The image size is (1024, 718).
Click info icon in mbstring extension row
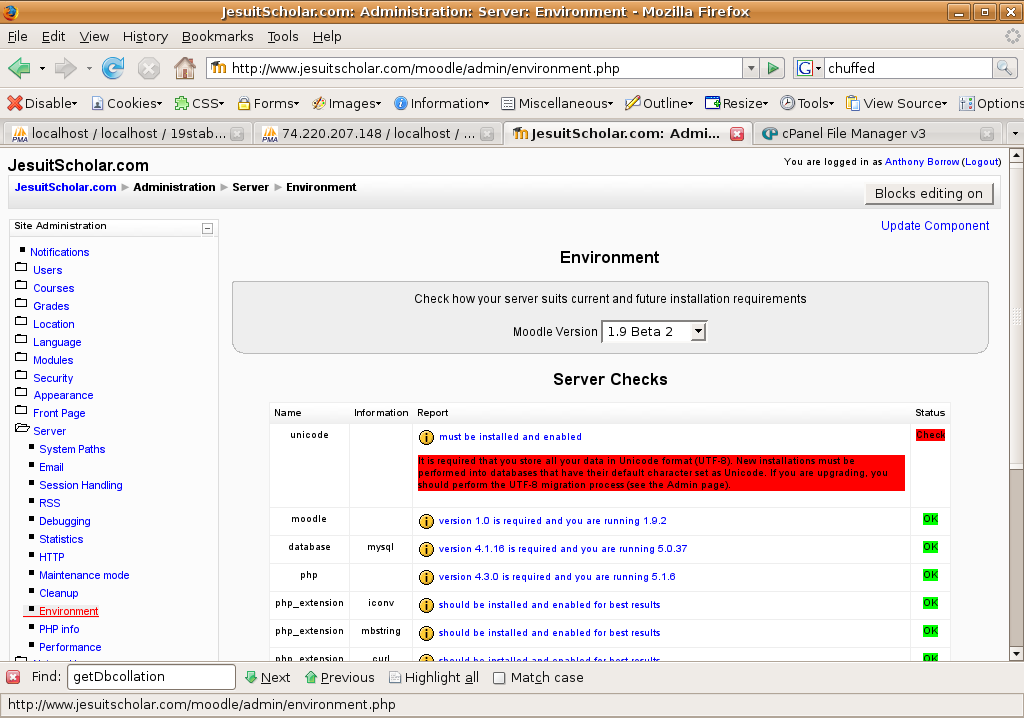point(426,634)
